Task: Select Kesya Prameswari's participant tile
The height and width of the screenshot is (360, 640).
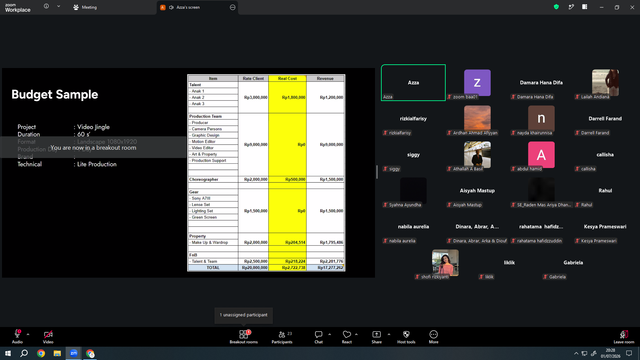Action: 605,227
